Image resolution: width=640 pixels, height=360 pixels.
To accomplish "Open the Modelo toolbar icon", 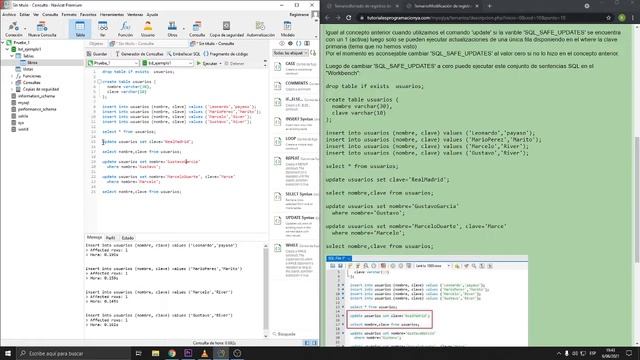I will (287, 29).
